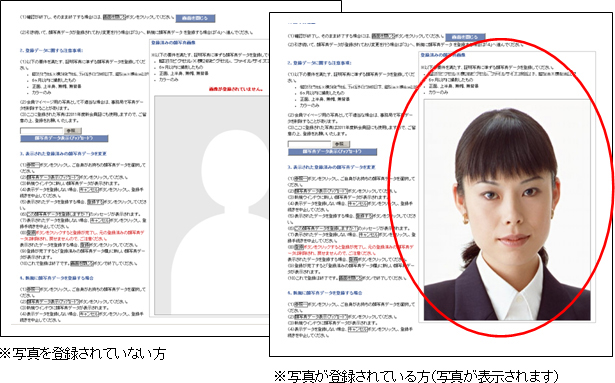Click heading 4 新規に顔写真データを登録 on registered-photo page
This screenshot has height=383, width=615.
[x=325, y=293]
